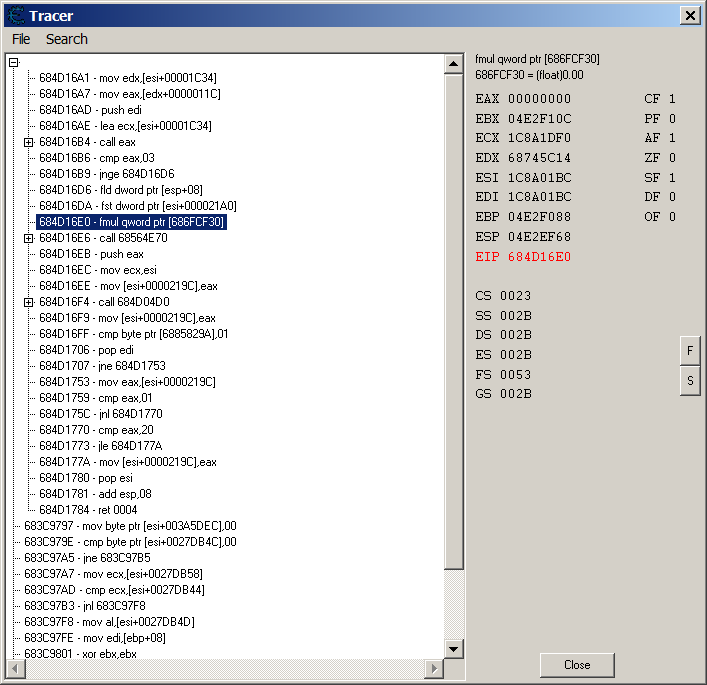Expand the 'call 68564E70' tree node
707x685 pixels.
[x=29, y=238]
